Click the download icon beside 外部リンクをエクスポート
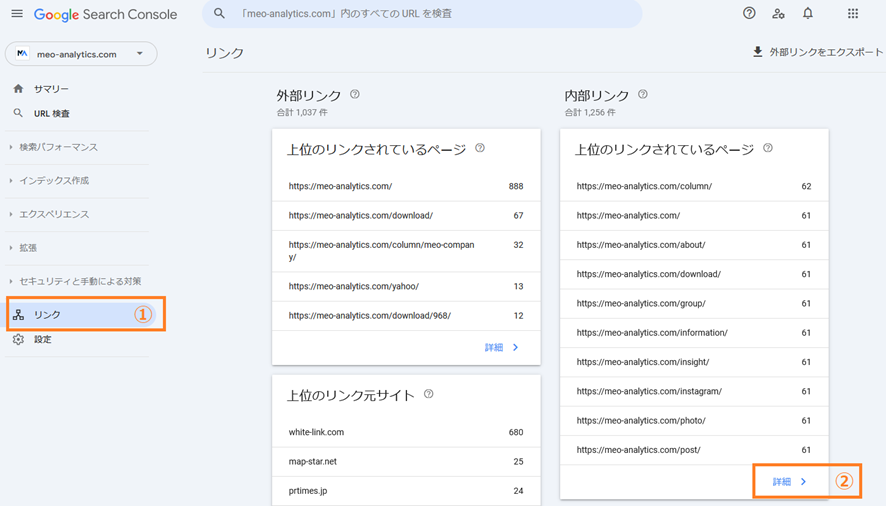 tap(758, 52)
